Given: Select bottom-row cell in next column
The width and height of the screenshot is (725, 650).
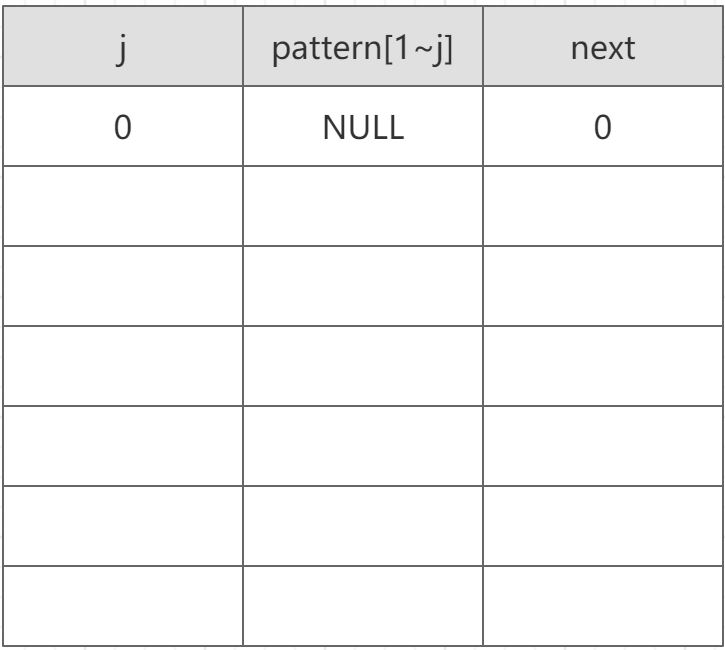Looking at the screenshot, I should [x=603, y=606].
